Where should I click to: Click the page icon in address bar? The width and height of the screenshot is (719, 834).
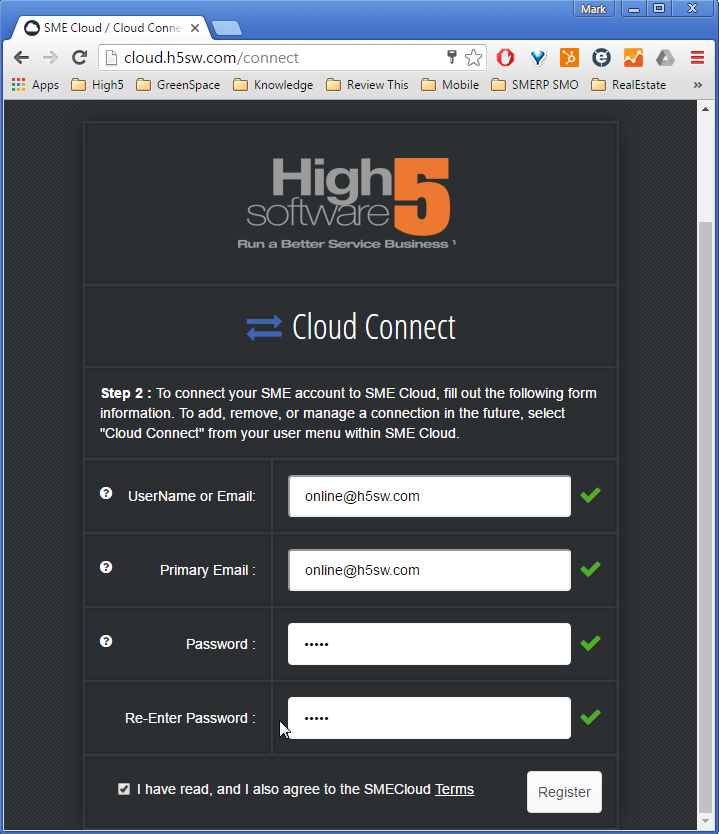(111, 57)
